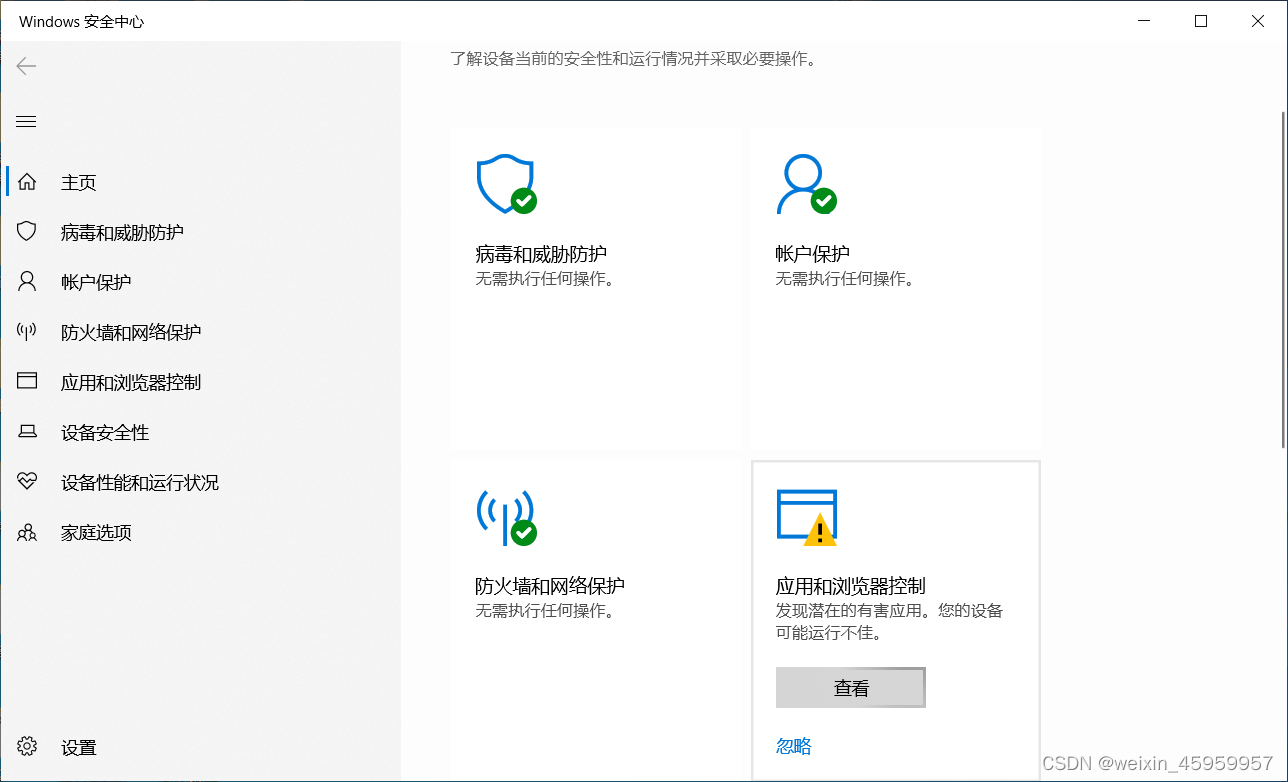Open the browser window warning icon card
This screenshot has height=782, width=1288.
click(x=806, y=517)
